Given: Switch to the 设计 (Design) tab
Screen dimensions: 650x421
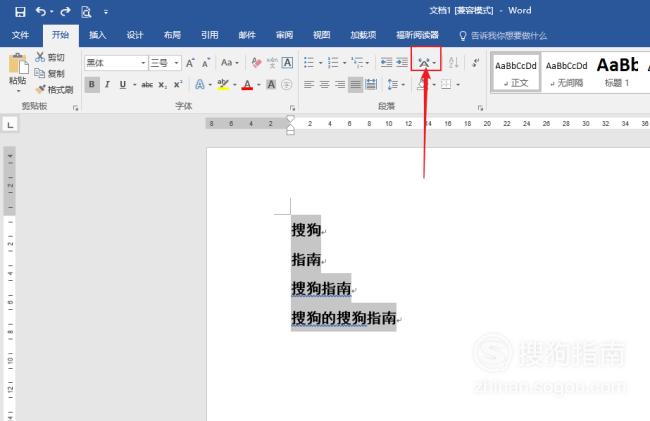Looking at the screenshot, I should pyautogui.click(x=135, y=35).
